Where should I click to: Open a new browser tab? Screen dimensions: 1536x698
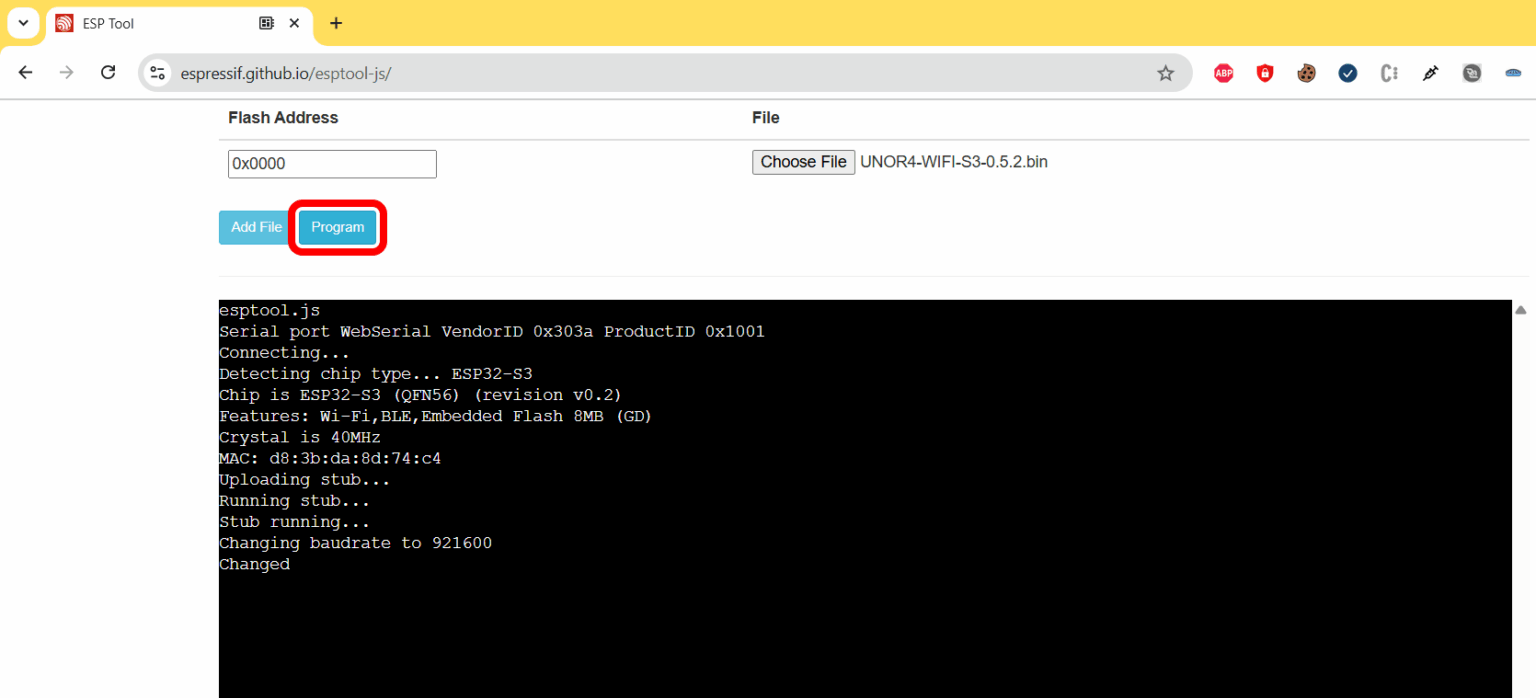[335, 22]
